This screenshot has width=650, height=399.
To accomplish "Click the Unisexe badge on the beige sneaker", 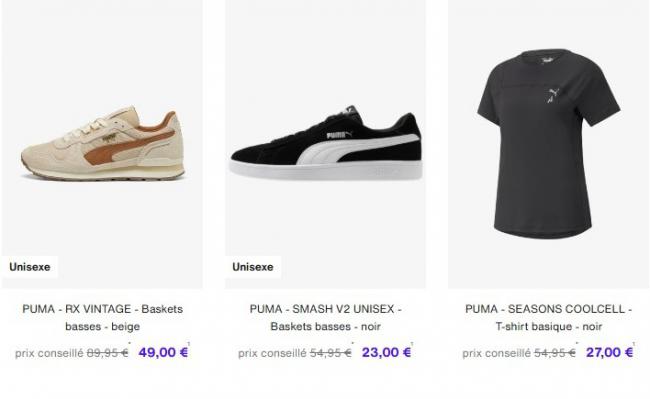I will pos(29,267).
